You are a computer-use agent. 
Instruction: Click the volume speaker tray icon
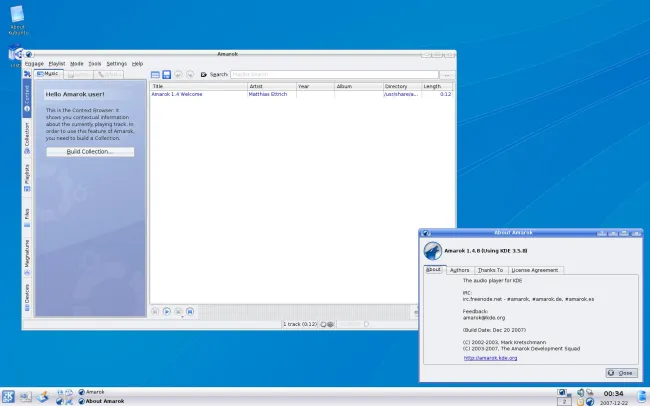pyautogui.click(x=580, y=392)
